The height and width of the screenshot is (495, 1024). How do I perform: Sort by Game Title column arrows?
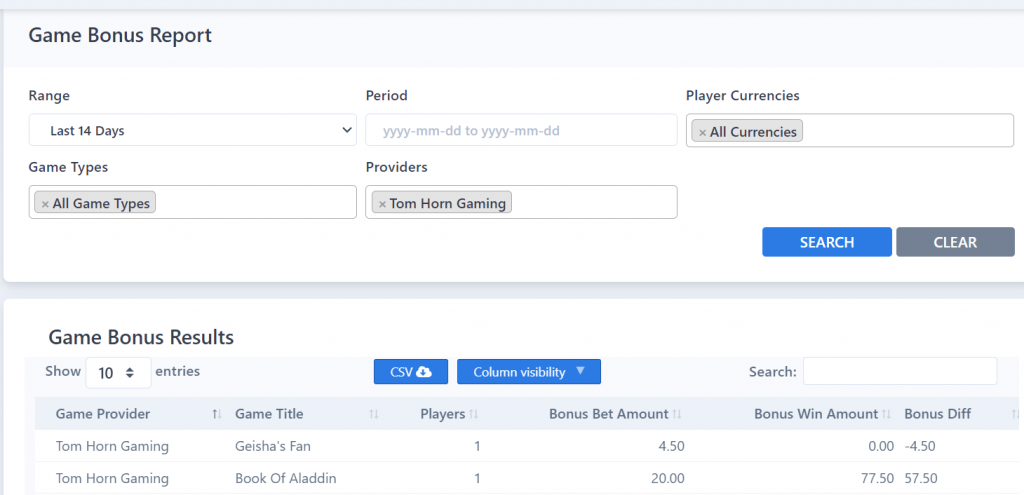pyautogui.click(x=374, y=414)
